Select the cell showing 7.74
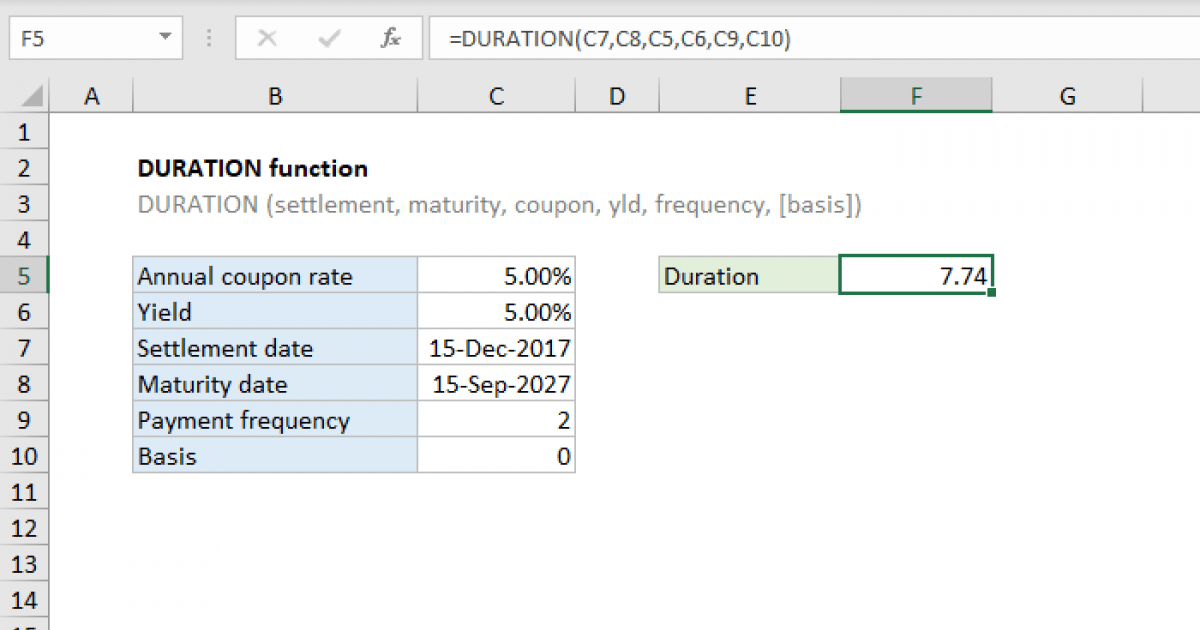The width and height of the screenshot is (1200, 630). pyautogui.click(x=916, y=275)
